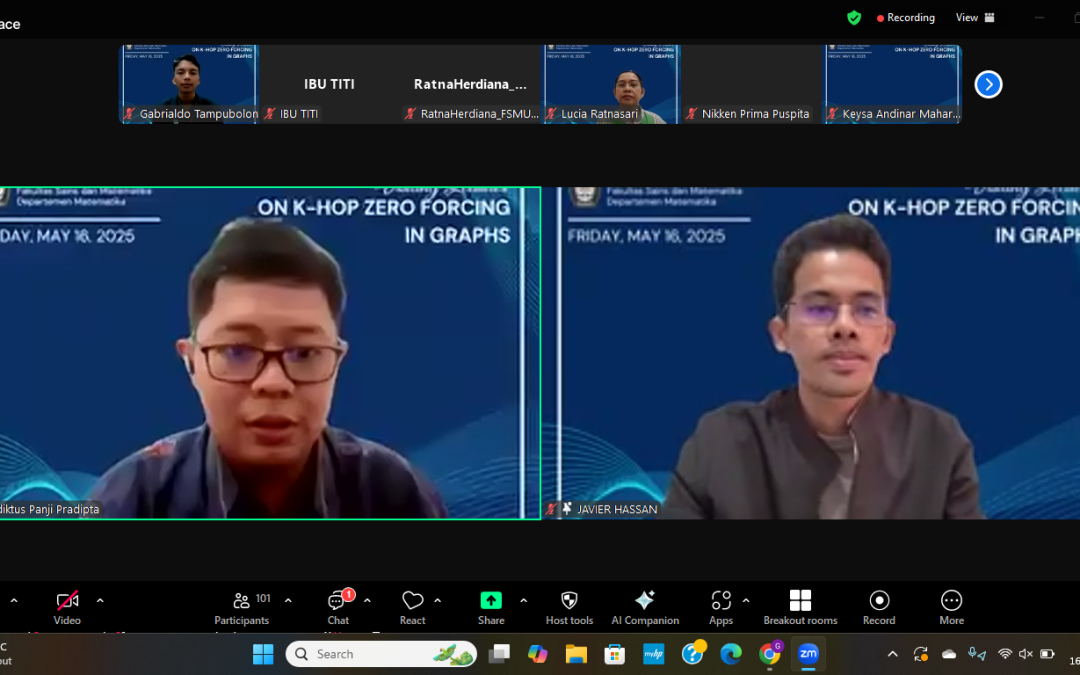Toggle system volume mute in the tray
This screenshot has height=675, width=1080.
tap(1024, 653)
